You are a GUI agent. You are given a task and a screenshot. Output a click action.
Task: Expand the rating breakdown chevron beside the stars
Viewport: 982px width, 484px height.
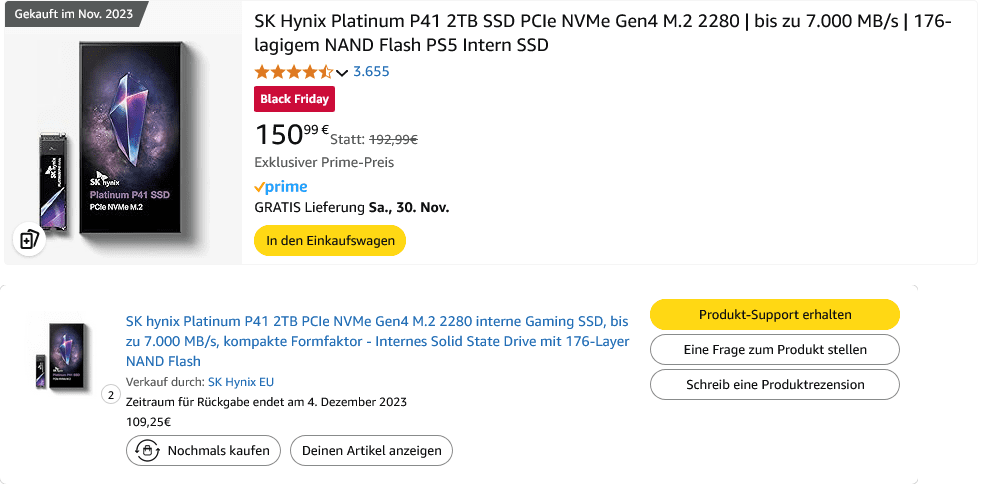(342, 72)
